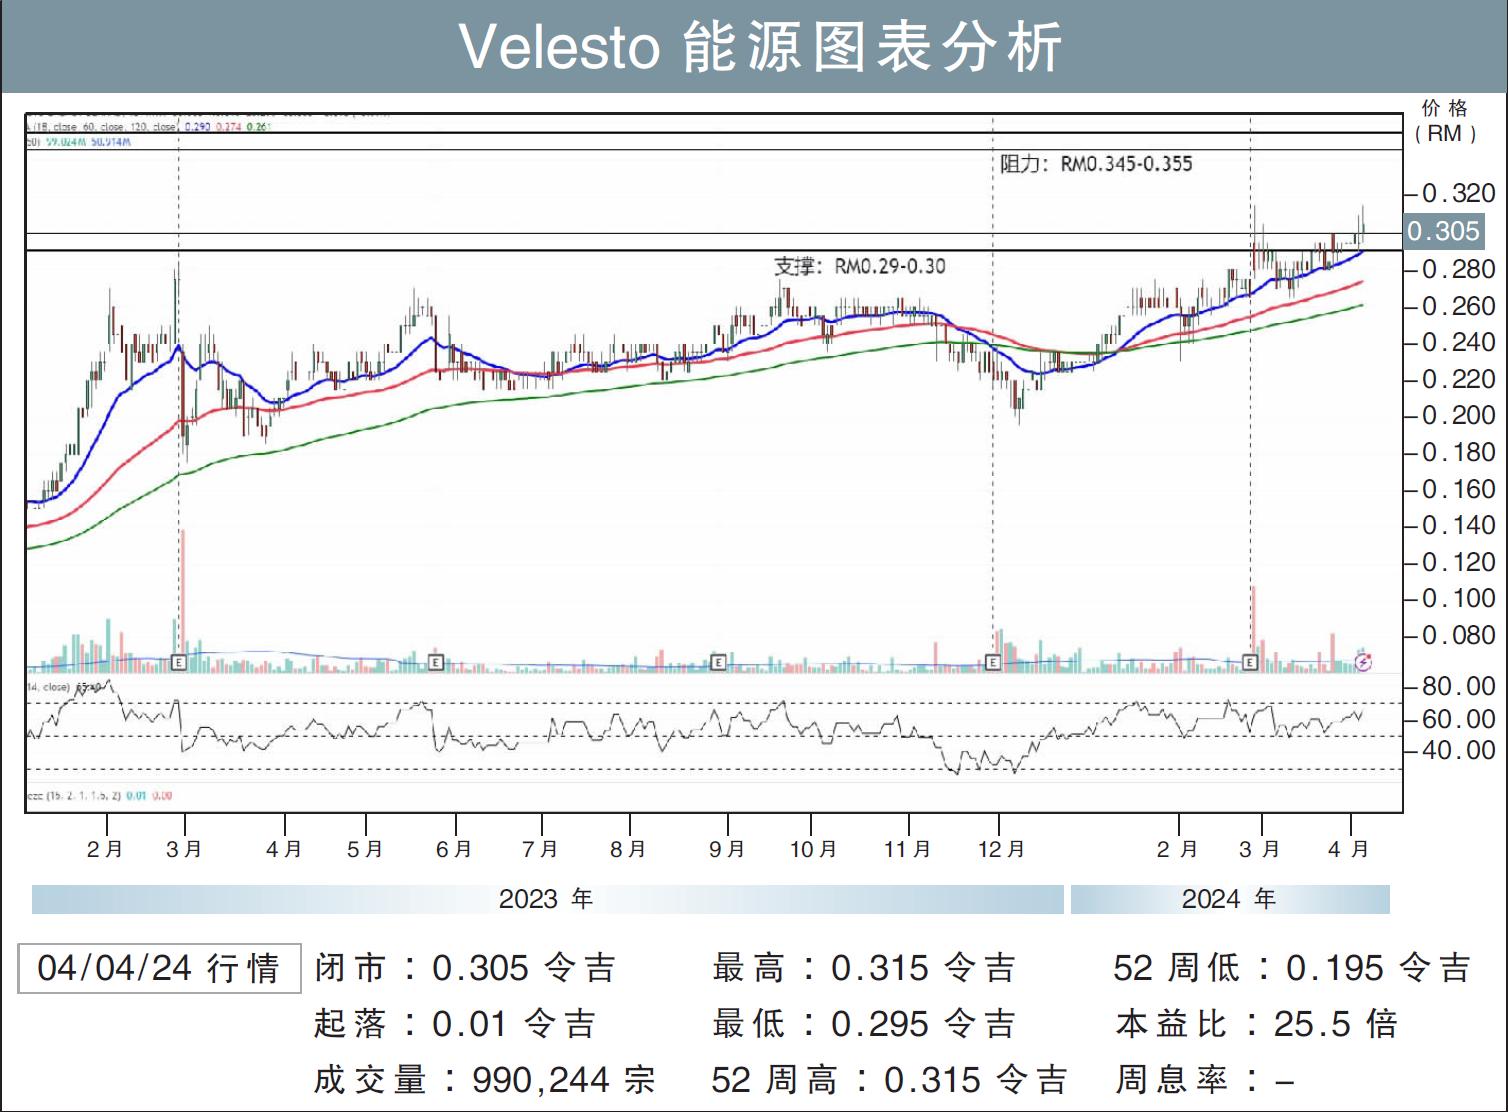Image resolution: width=1508 pixels, height=1112 pixels.
Task: Click the moving average legend values 0.290 0.274 0.261
Action: pos(229,127)
